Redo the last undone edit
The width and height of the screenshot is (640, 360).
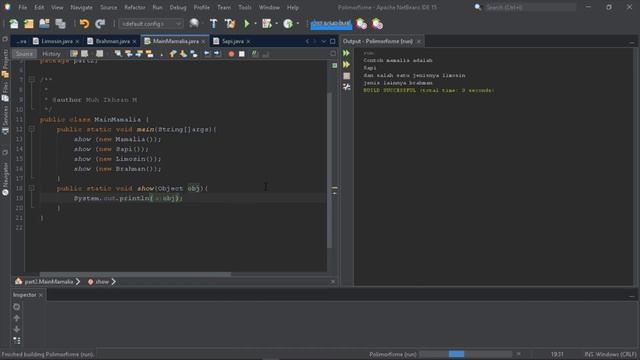click(x=100, y=24)
